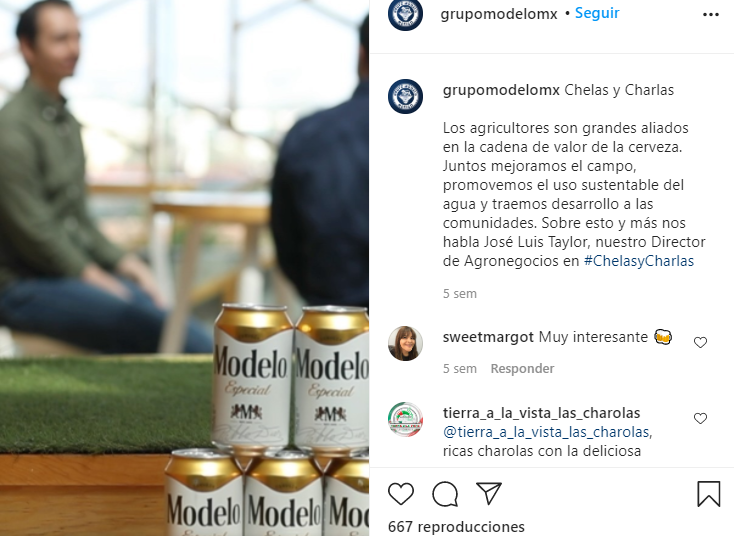Like sweetmargot's comment heart
The image size is (734, 536).
[x=700, y=343]
